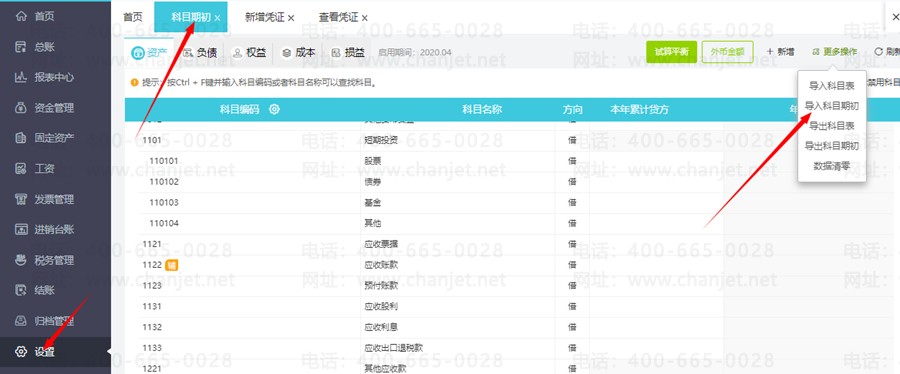Click account name 应收账款
This screenshot has width=900, height=374.
pos(381,265)
